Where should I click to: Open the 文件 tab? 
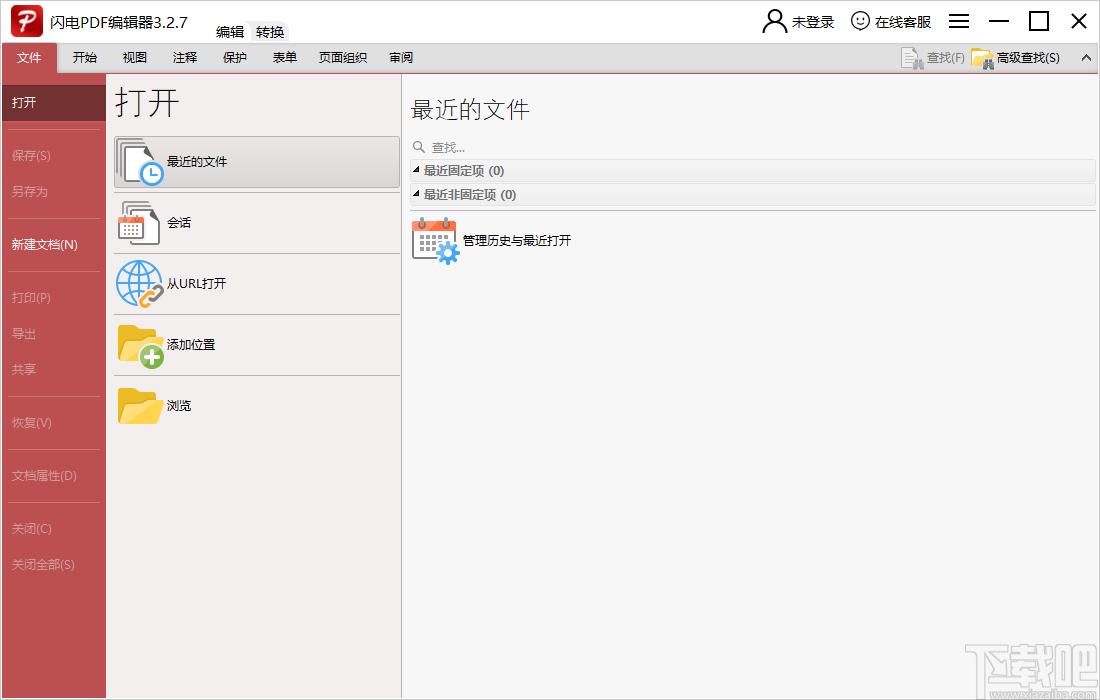[29, 58]
